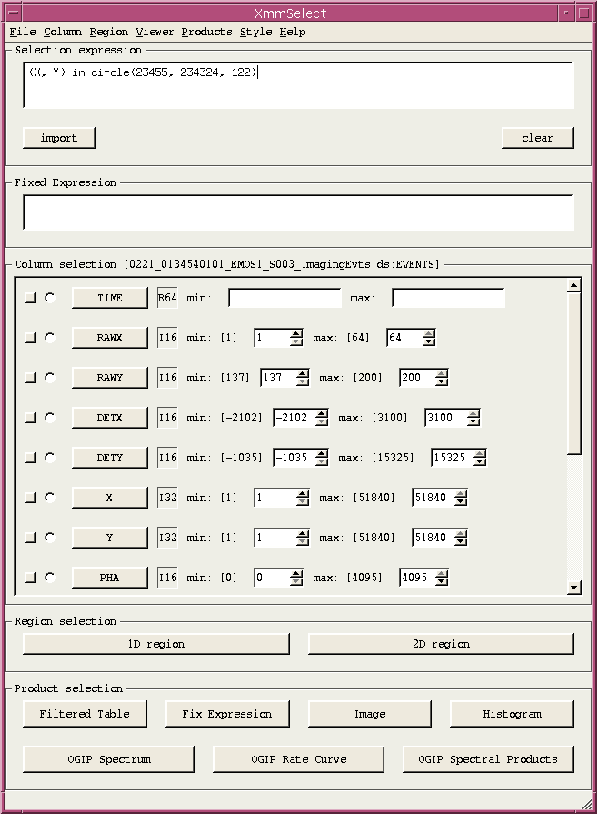
Task: Click the TIME column button
Action: [110, 298]
